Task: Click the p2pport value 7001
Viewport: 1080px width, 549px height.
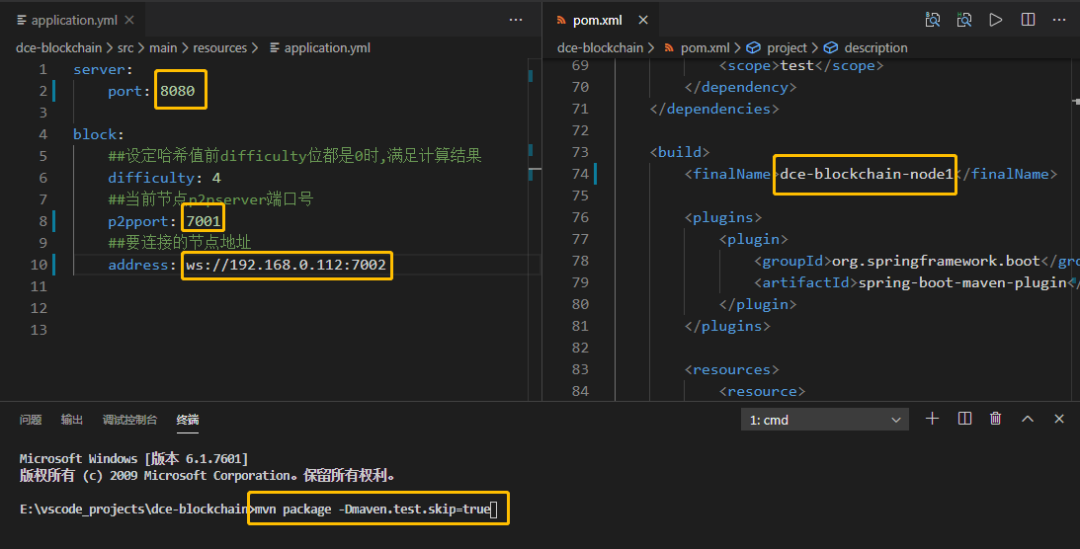Action: [x=203, y=221]
